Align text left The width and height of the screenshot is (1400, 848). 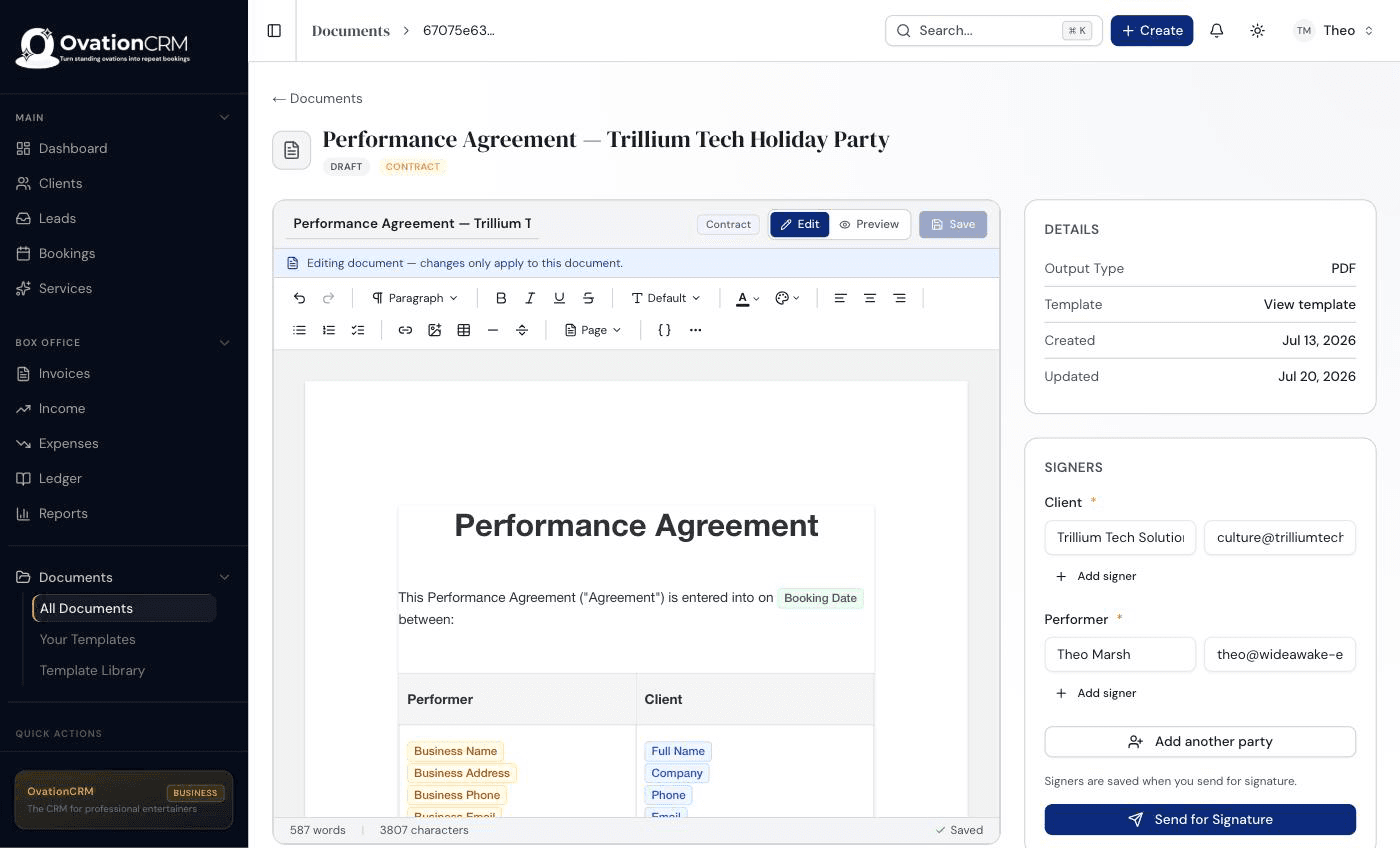click(840, 298)
